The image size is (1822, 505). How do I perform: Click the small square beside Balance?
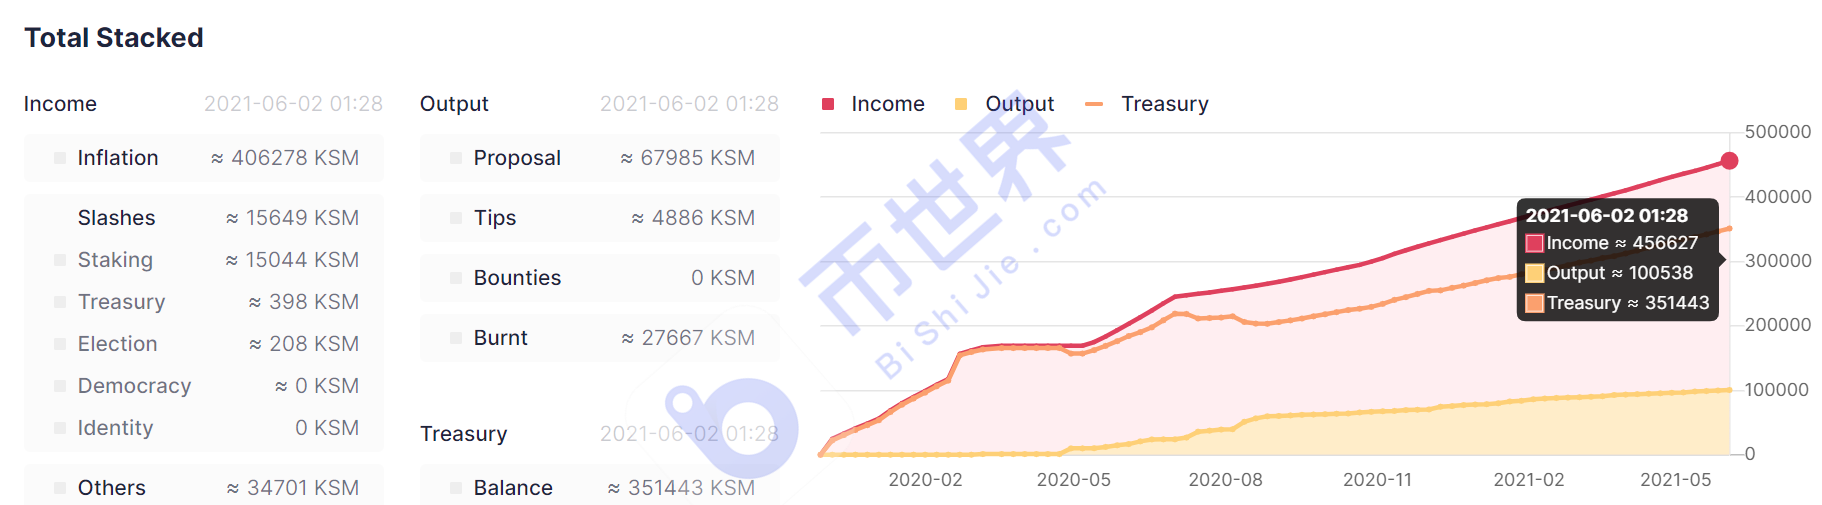[x=456, y=488]
